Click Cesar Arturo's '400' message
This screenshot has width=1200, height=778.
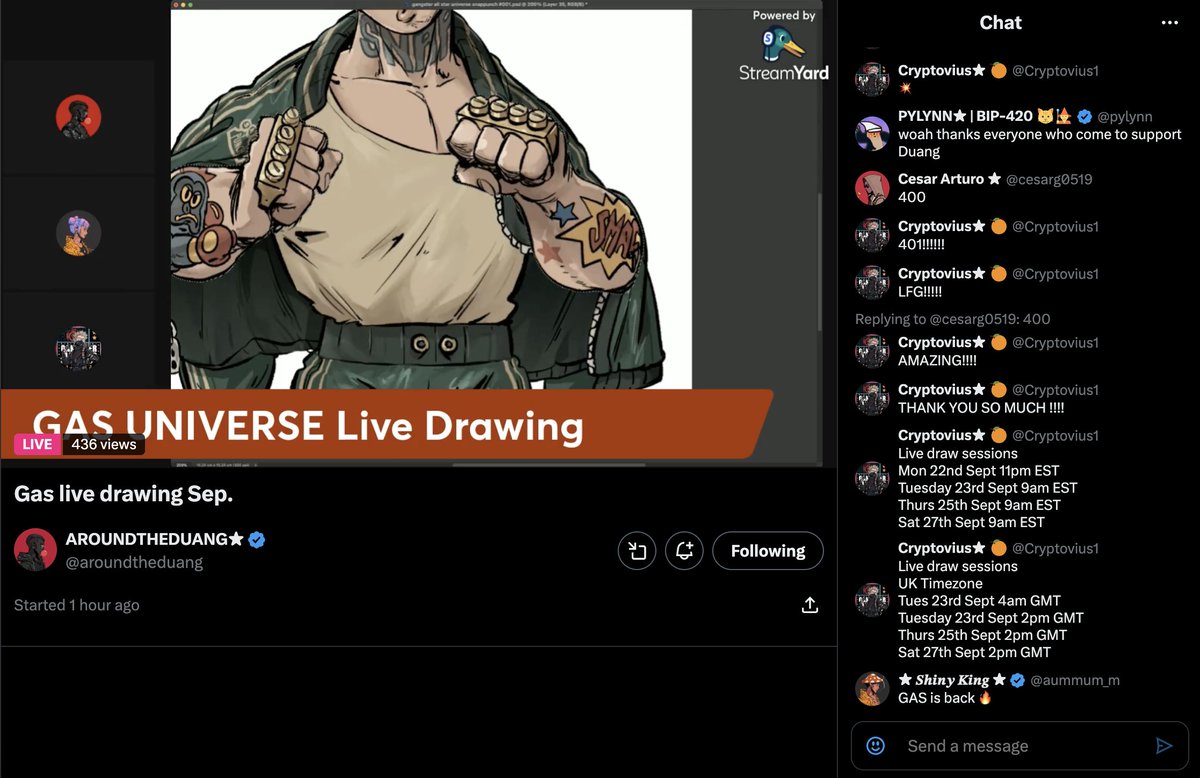click(912, 197)
